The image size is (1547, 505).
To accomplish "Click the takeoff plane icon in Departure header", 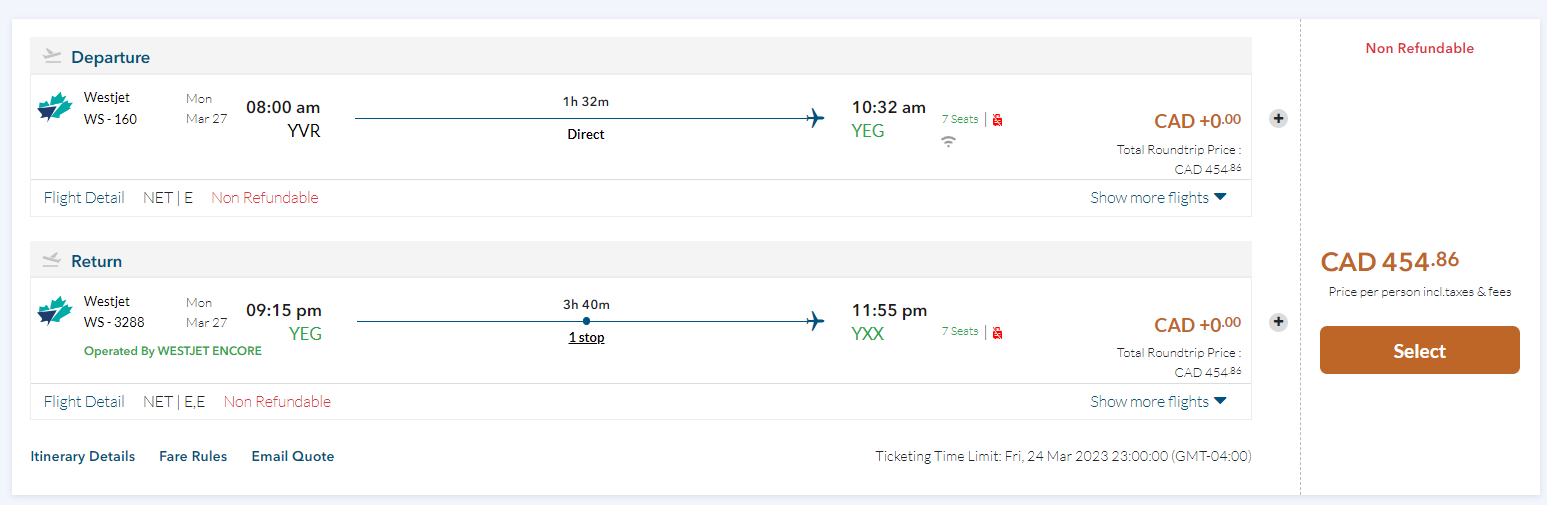I will tap(52, 57).
